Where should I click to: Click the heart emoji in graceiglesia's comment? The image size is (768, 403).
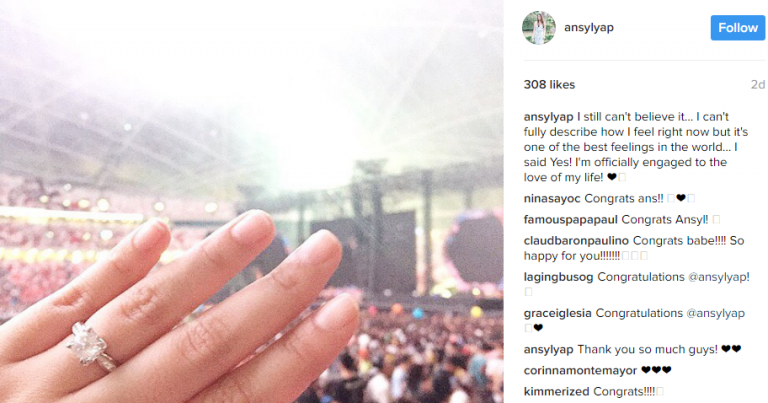(x=538, y=328)
